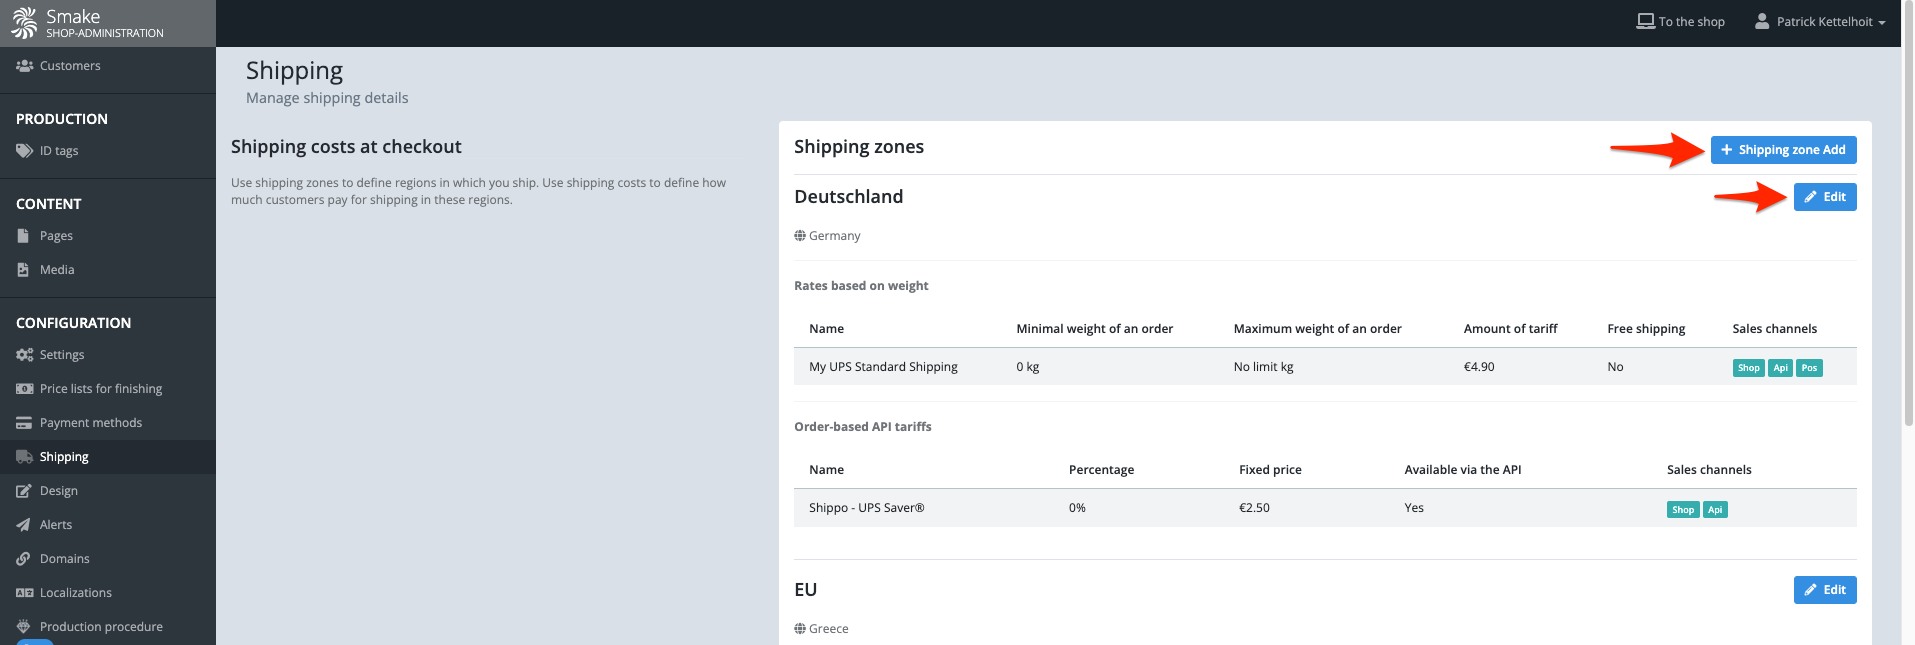Click the Settings gears icon
The width and height of the screenshot is (1915, 645).
[25, 355]
